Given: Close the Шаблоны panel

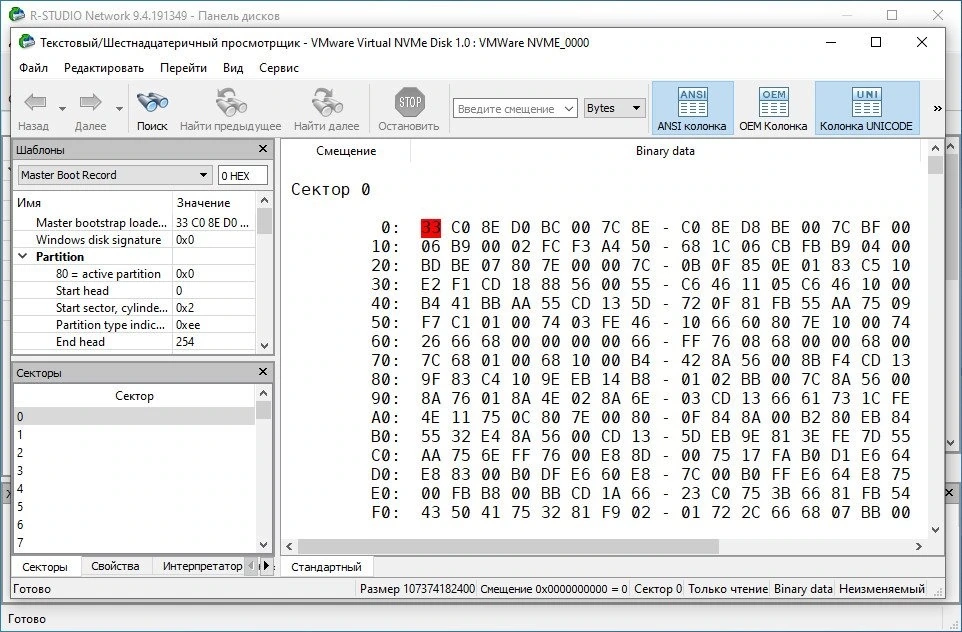Looking at the screenshot, I should click(263, 149).
